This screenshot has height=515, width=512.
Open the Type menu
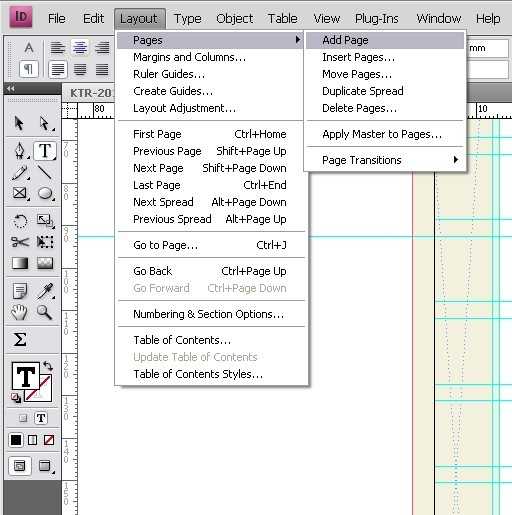pyautogui.click(x=188, y=19)
